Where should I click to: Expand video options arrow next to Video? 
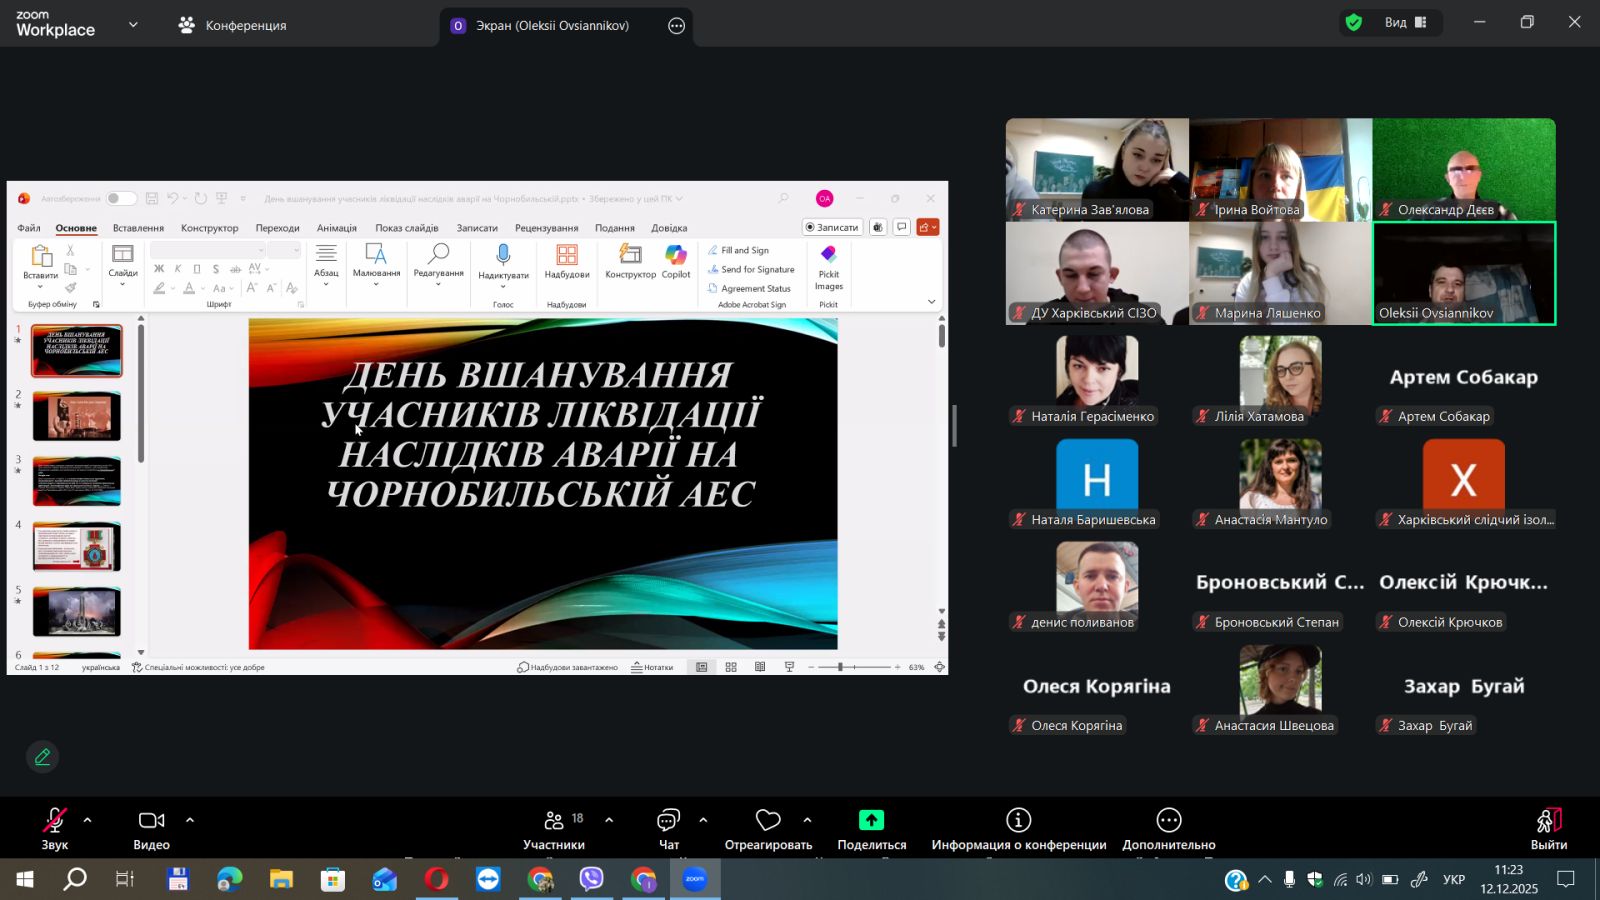coord(190,820)
